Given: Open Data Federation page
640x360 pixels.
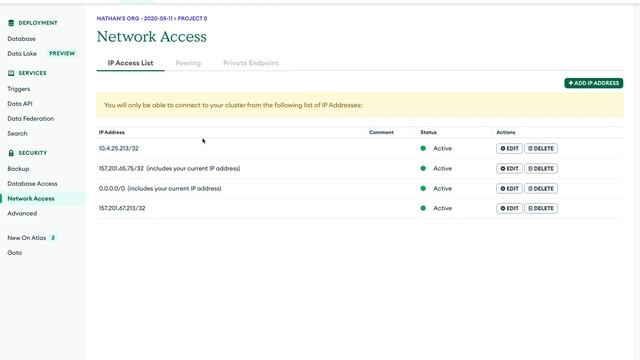Looking at the screenshot, I should 31,119.
